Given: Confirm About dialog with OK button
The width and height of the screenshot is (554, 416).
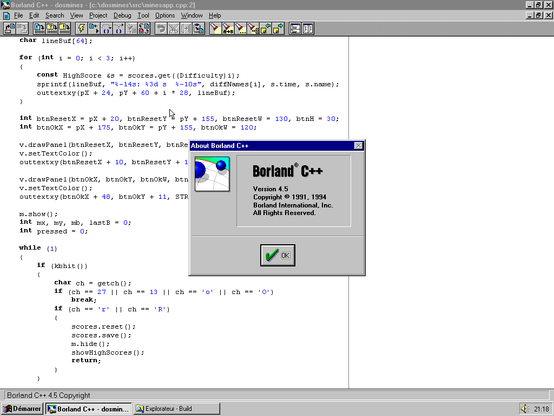Looking at the screenshot, I should [277, 255].
